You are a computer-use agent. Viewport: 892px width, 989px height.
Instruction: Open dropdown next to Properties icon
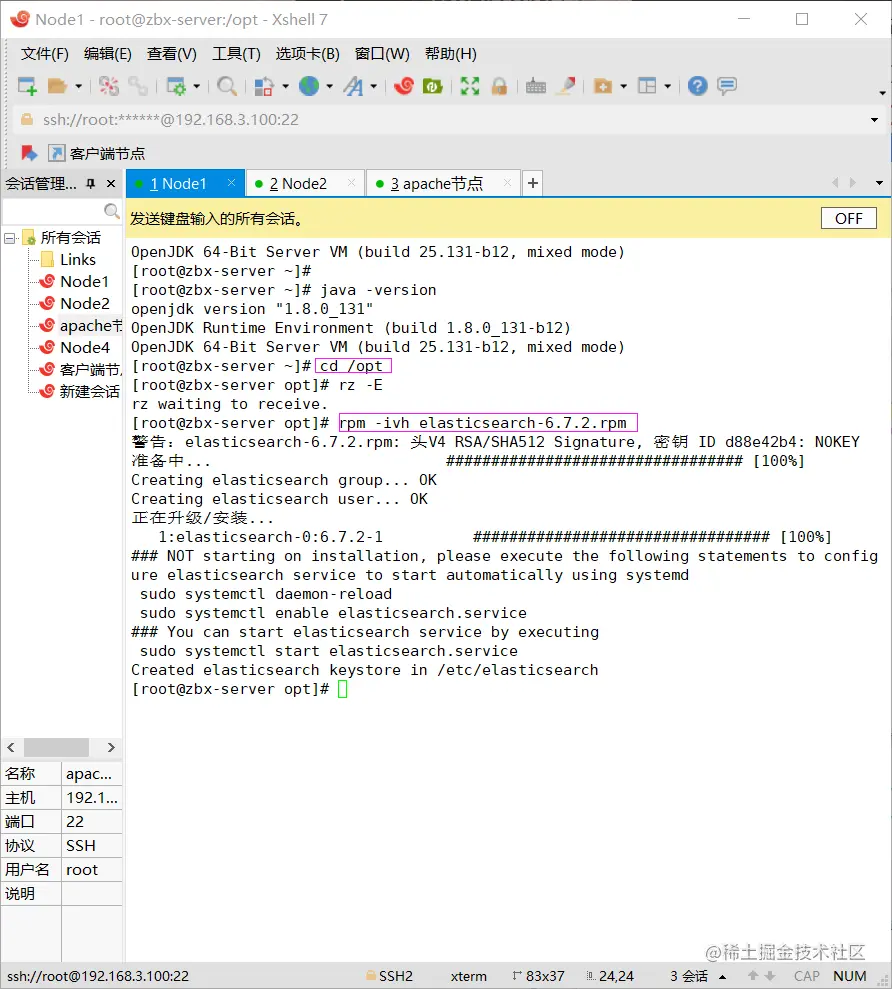coord(196,86)
